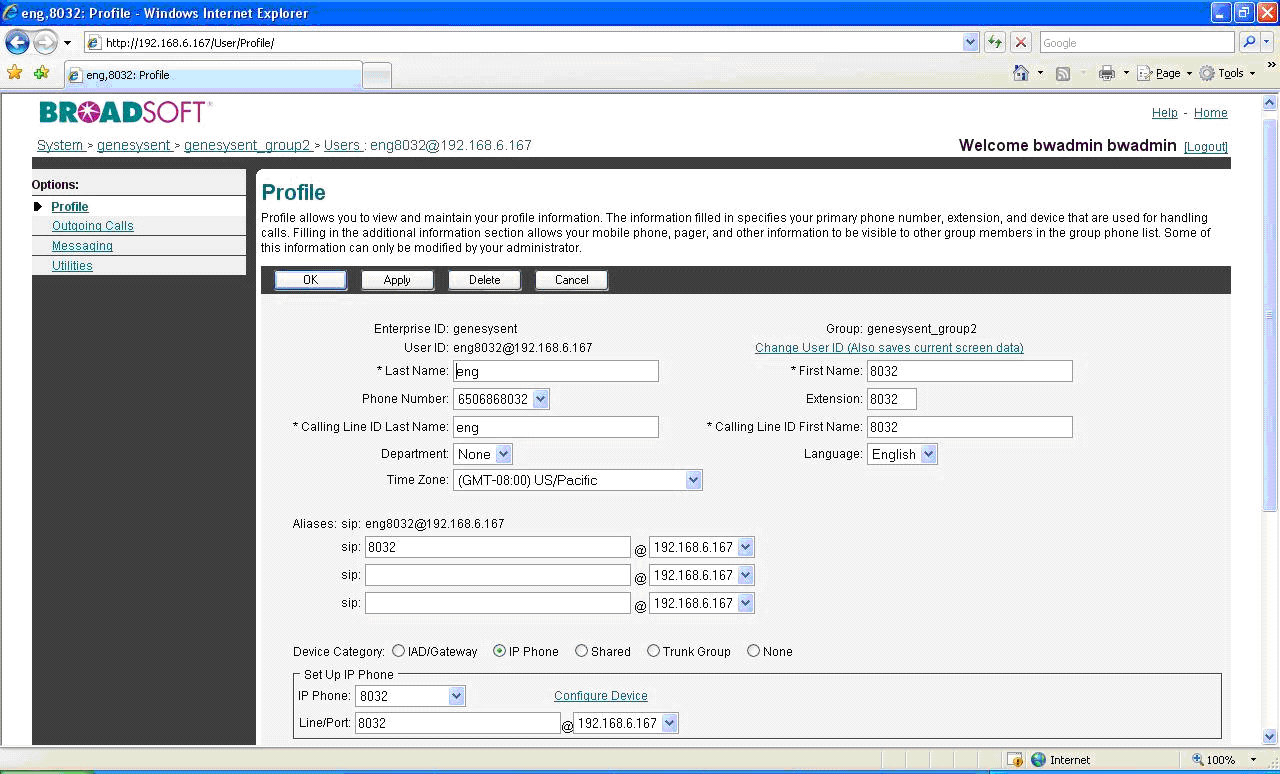Click the Home page toolbar icon
This screenshot has width=1280, height=774.
(1021, 73)
